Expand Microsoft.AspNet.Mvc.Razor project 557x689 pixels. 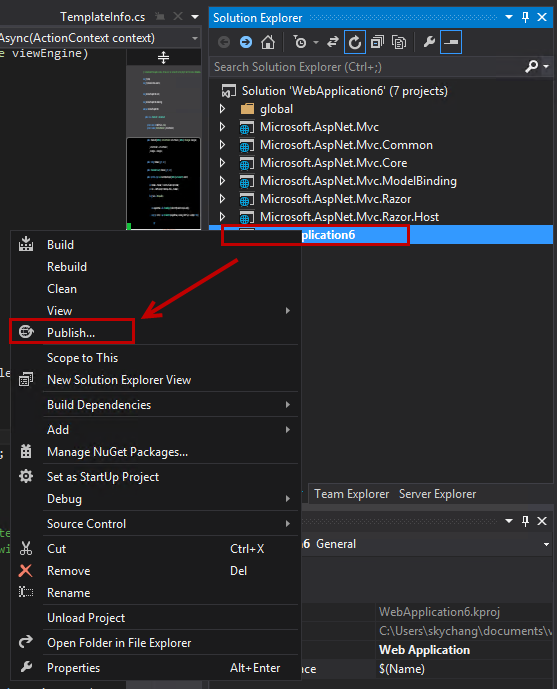[x=222, y=199]
